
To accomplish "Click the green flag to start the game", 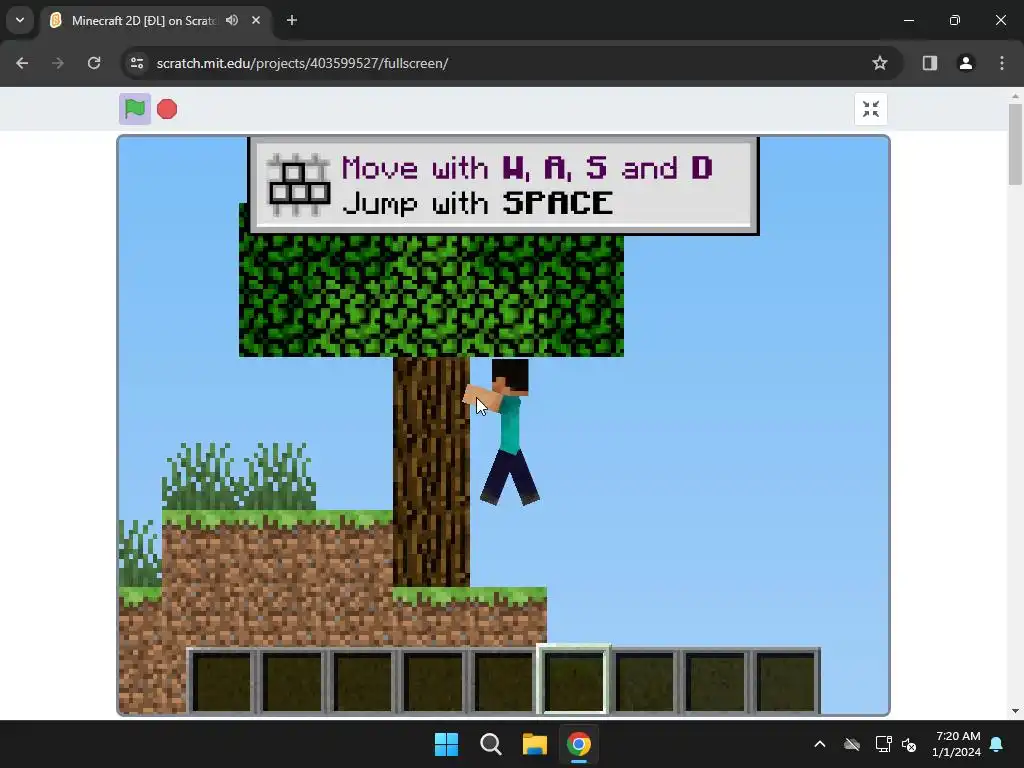I will [135, 109].
